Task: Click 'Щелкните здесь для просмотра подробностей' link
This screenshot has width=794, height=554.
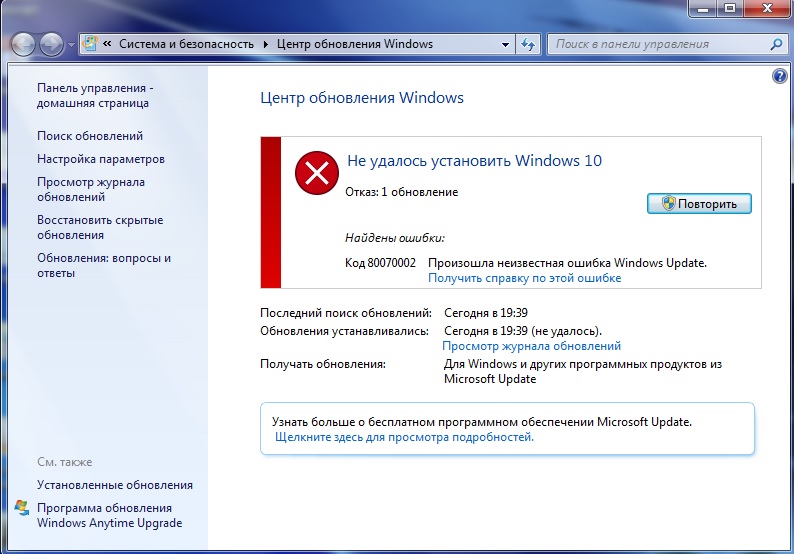Action: pos(404,437)
